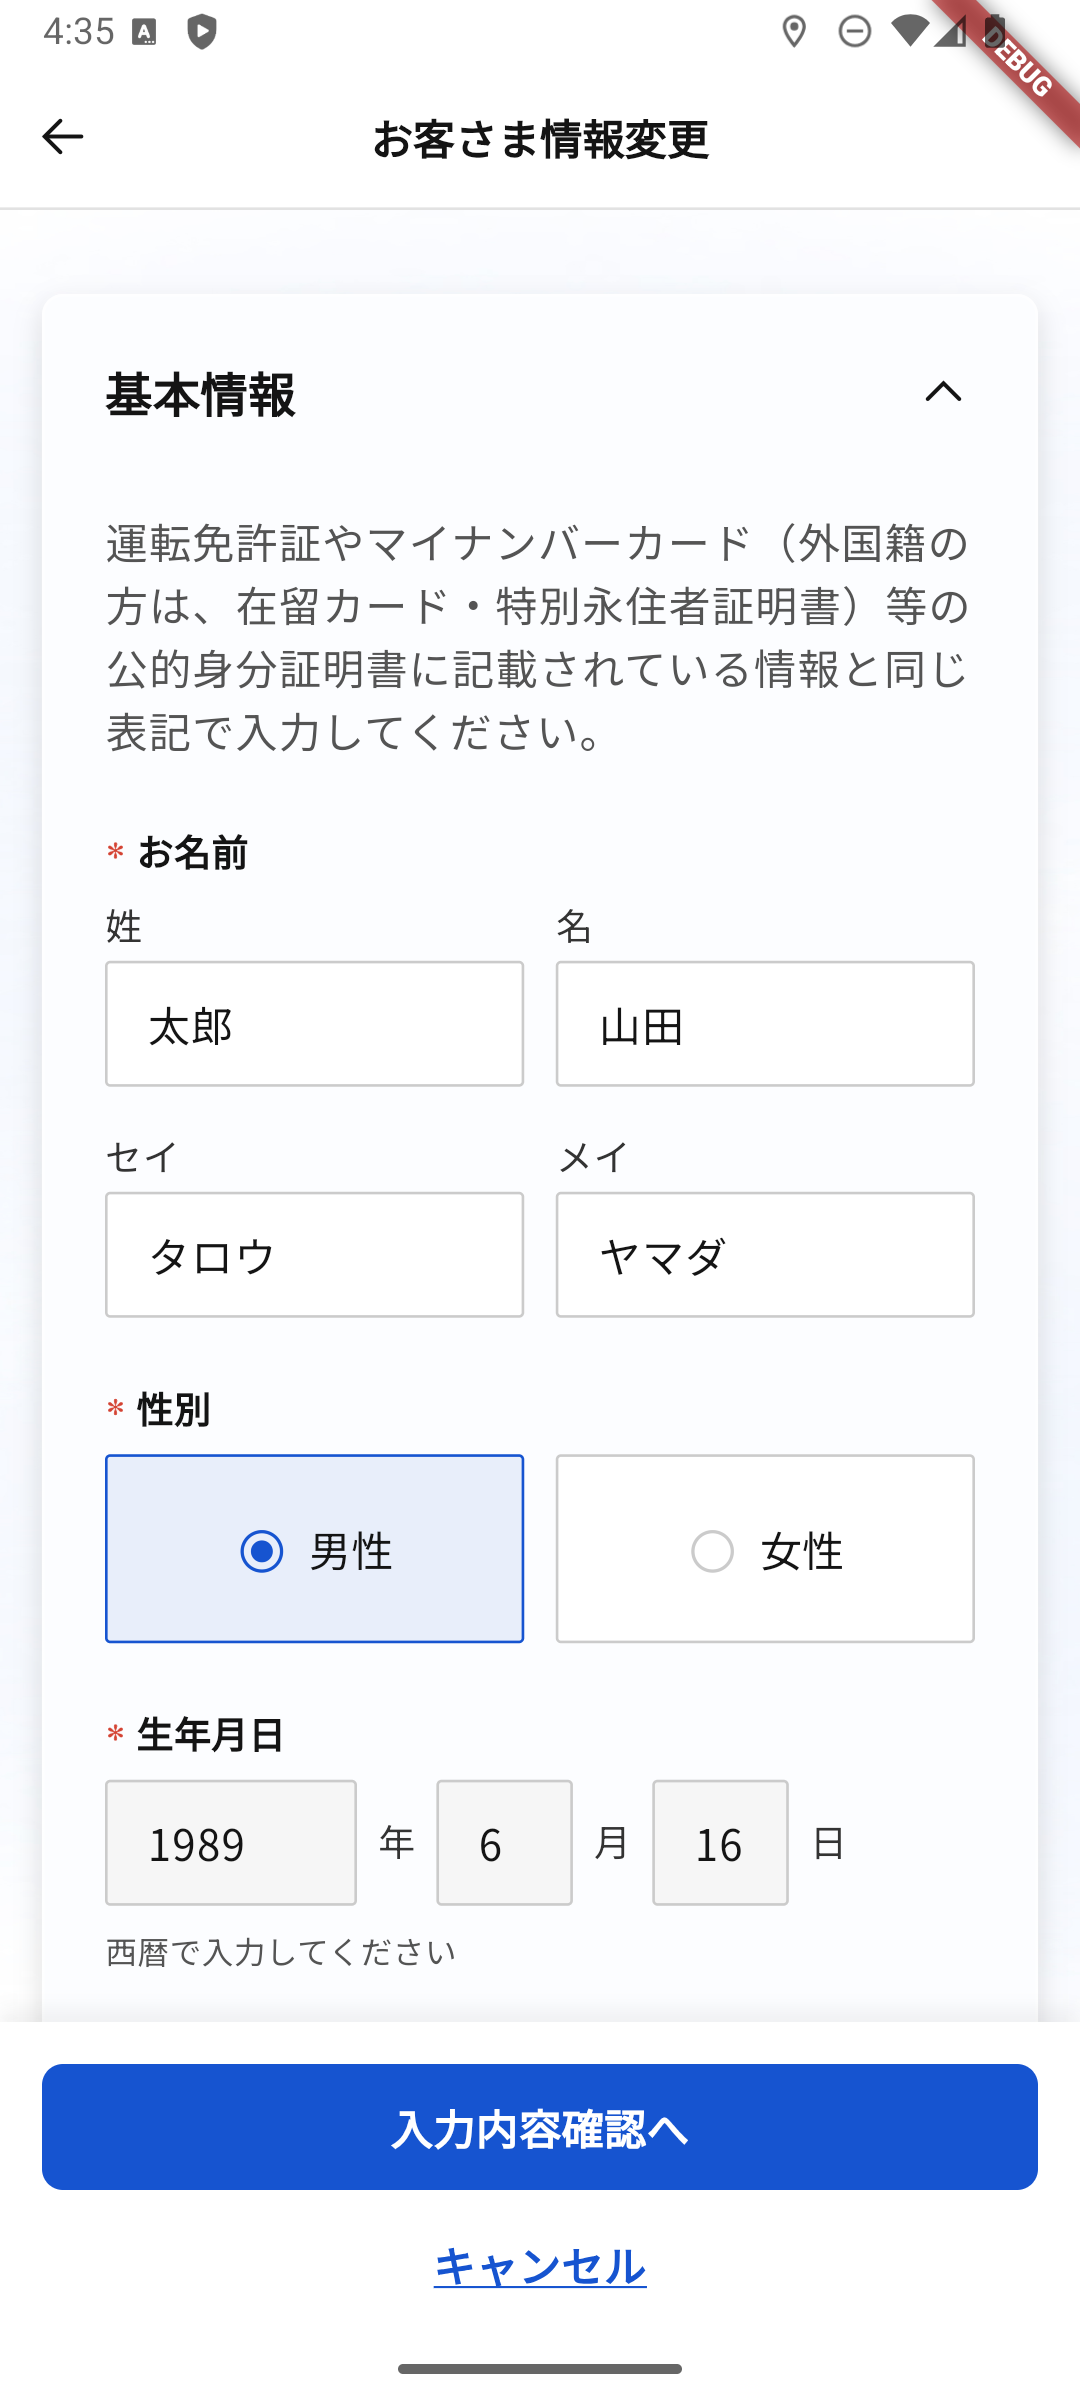Tap the Wi-Fi status icon
This screenshot has height=2400, width=1080.
tap(910, 32)
